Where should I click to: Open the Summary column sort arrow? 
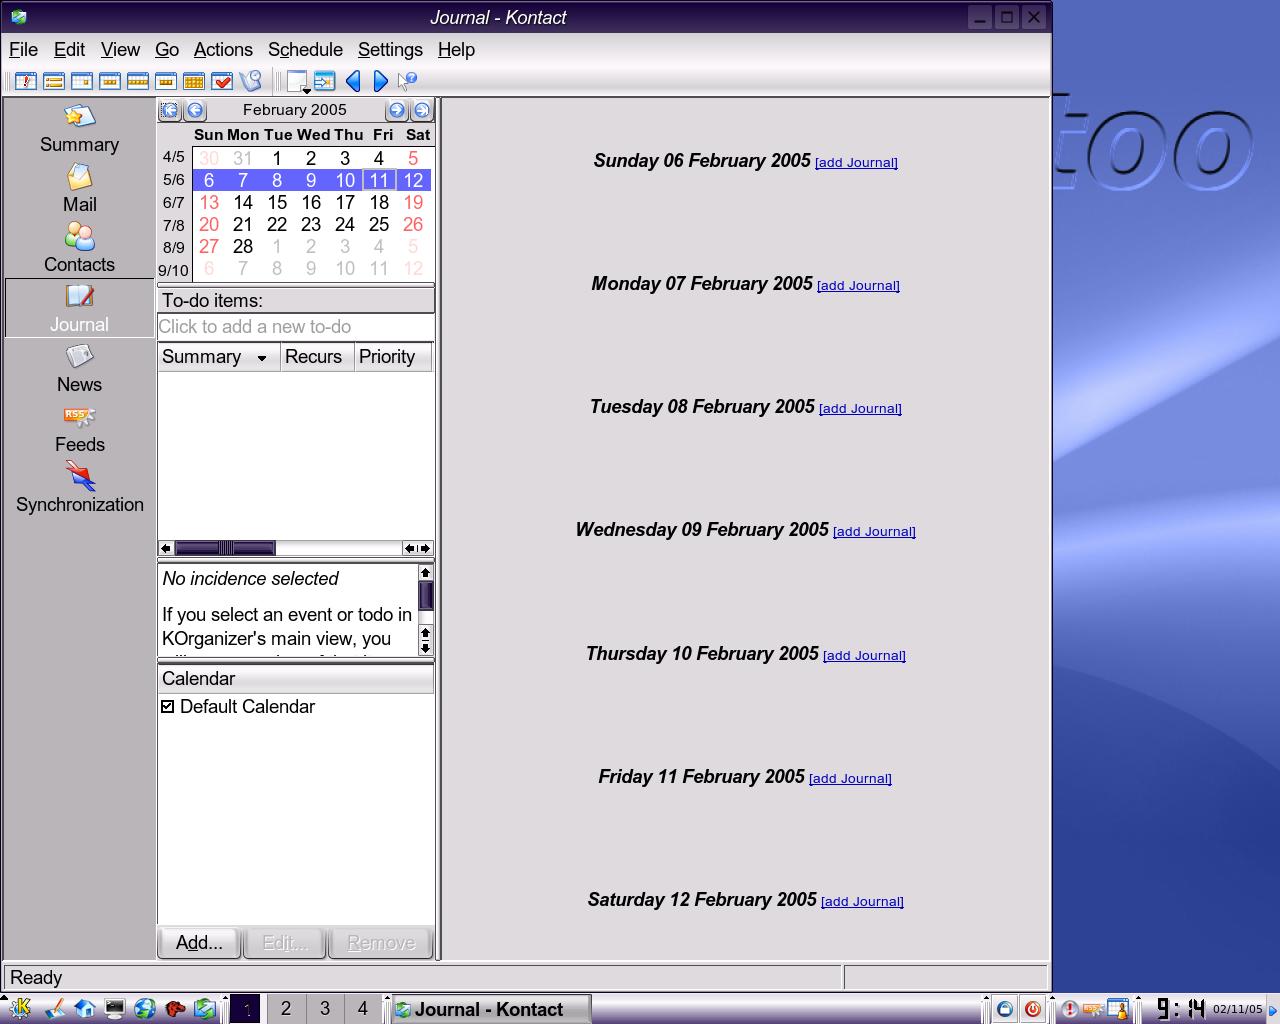[262, 358]
